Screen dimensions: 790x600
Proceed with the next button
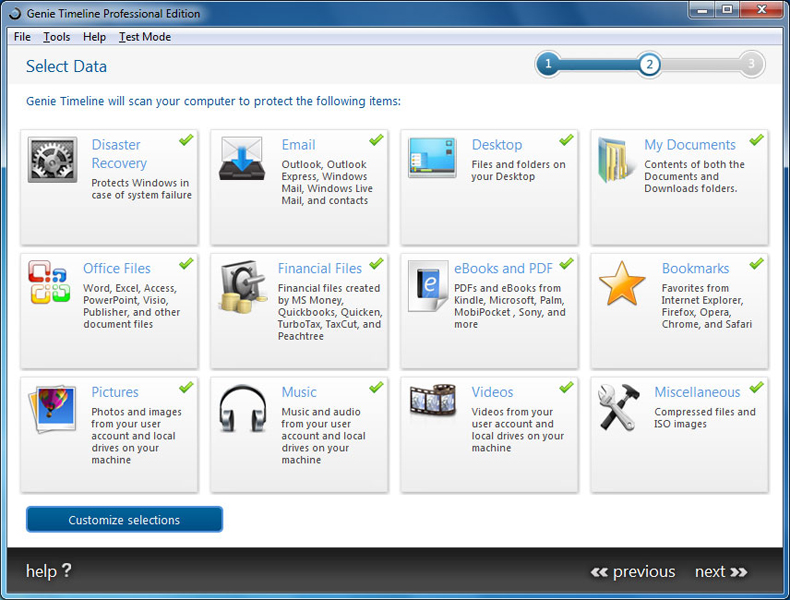pos(721,571)
